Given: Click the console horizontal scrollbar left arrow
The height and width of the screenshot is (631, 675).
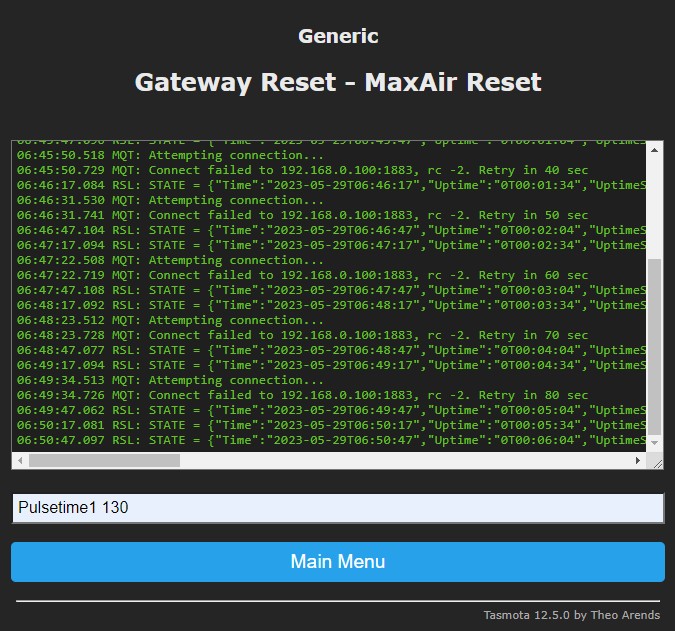Looking at the screenshot, I should pyautogui.click(x=20, y=461).
